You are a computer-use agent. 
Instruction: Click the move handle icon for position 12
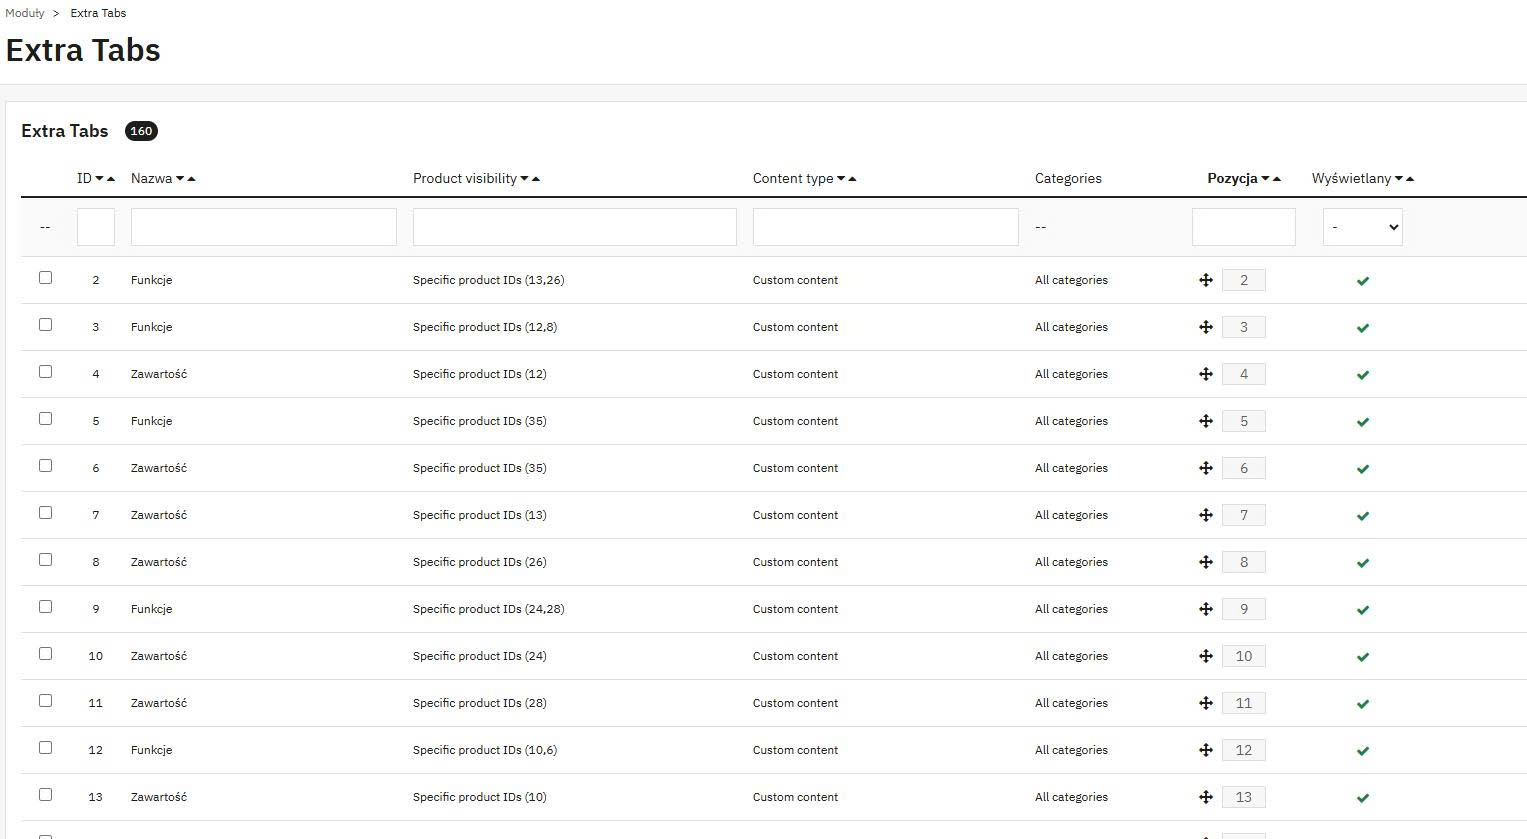pyautogui.click(x=1206, y=750)
